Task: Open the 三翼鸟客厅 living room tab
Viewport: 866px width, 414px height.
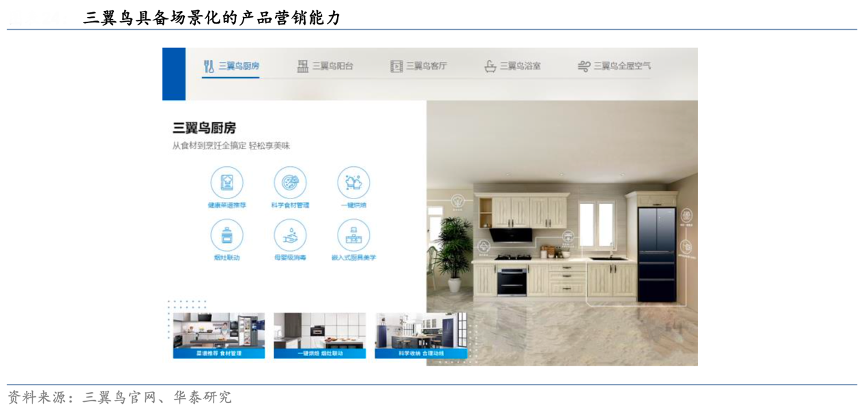Action: coord(419,66)
